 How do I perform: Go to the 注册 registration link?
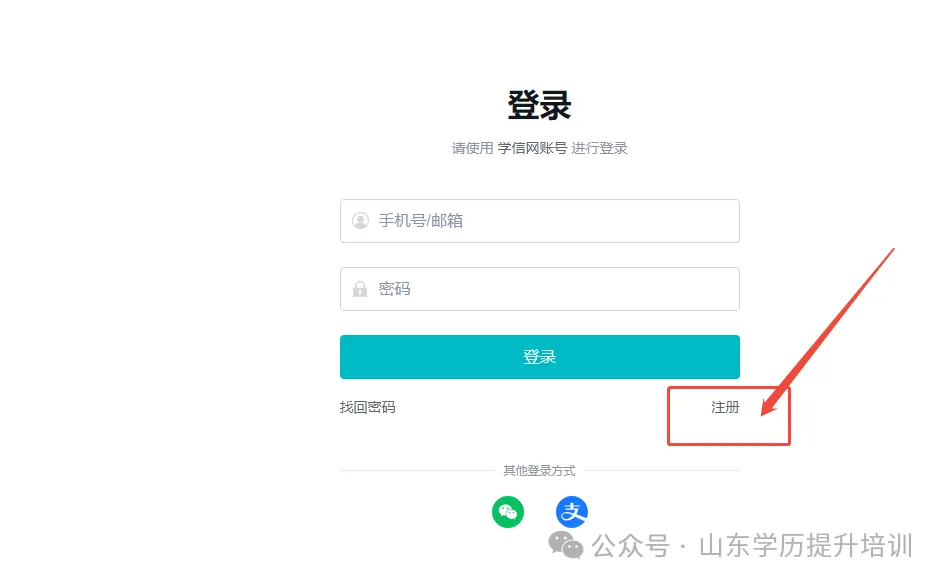click(725, 408)
